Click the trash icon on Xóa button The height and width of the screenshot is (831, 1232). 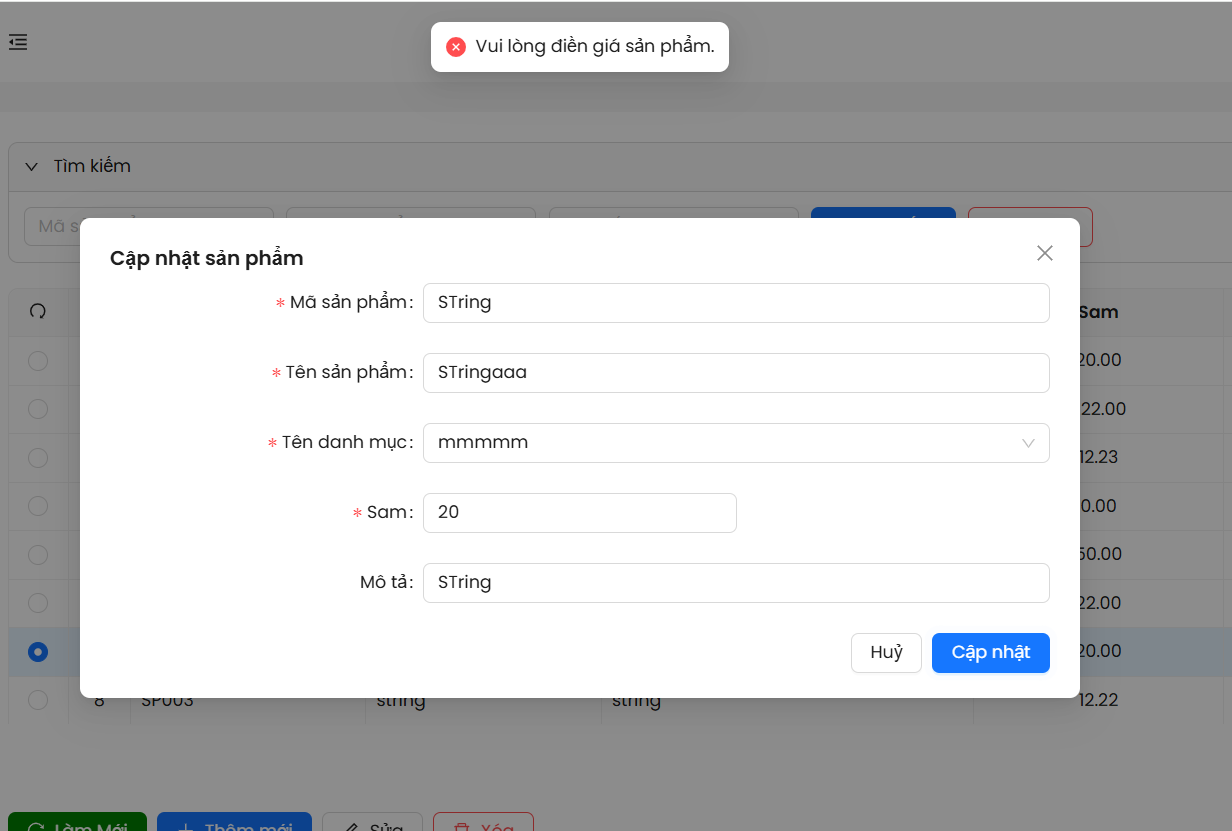462,826
